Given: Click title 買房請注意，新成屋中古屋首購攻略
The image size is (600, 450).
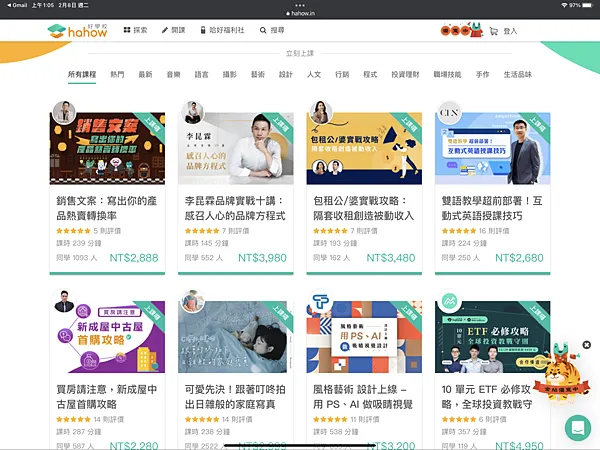Looking at the screenshot, I should coord(107,397).
